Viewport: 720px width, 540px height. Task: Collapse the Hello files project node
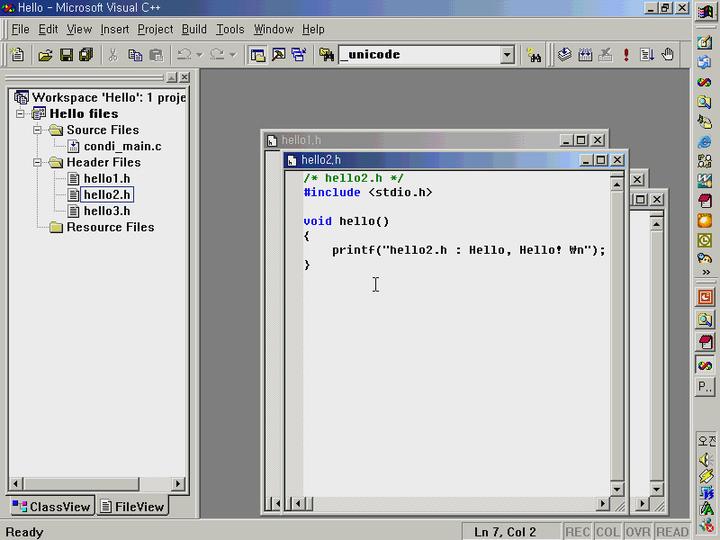20,113
